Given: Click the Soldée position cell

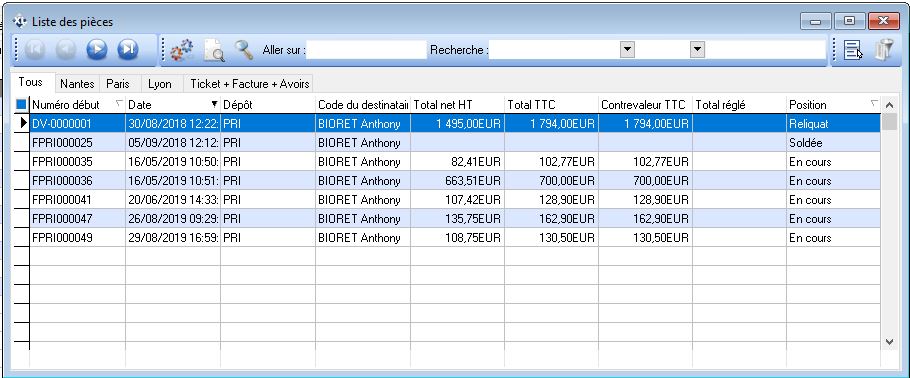Looking at the screenshot, I should [x=833, y=142].
